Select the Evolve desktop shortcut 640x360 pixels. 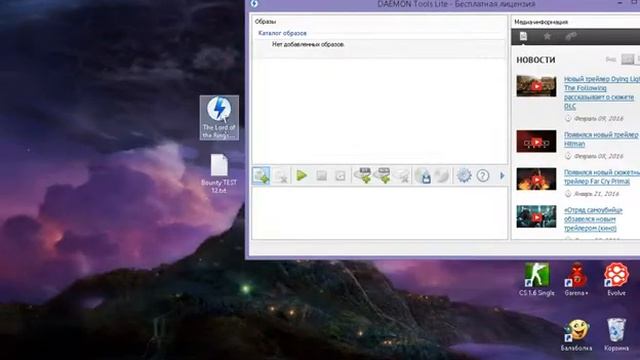click(x=616, y=280)
